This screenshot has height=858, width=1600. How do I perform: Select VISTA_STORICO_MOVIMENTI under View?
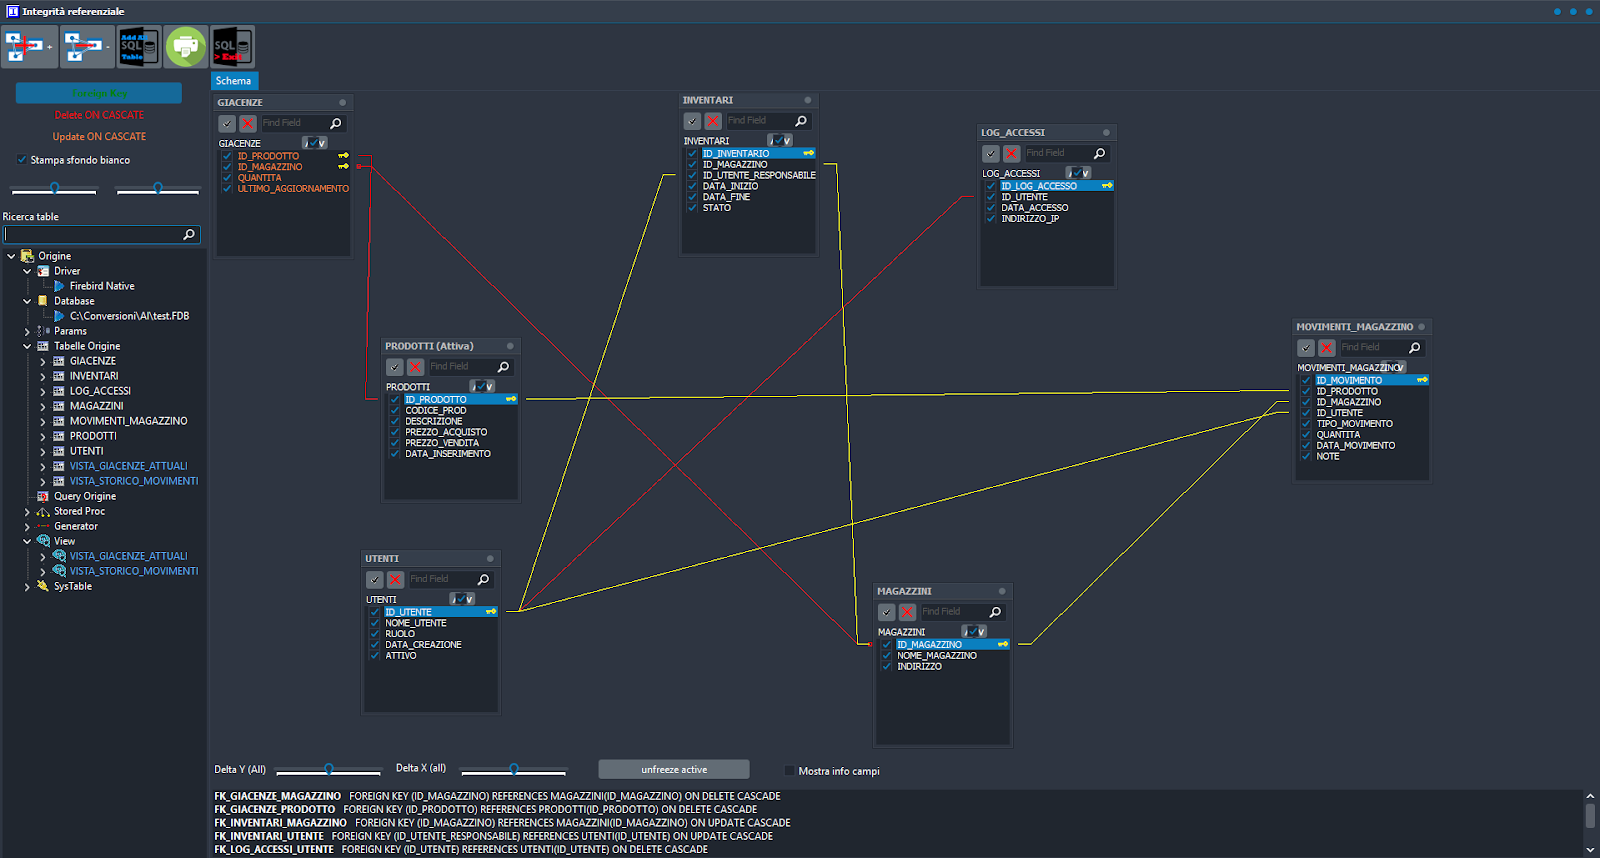(x=134, y=571)
